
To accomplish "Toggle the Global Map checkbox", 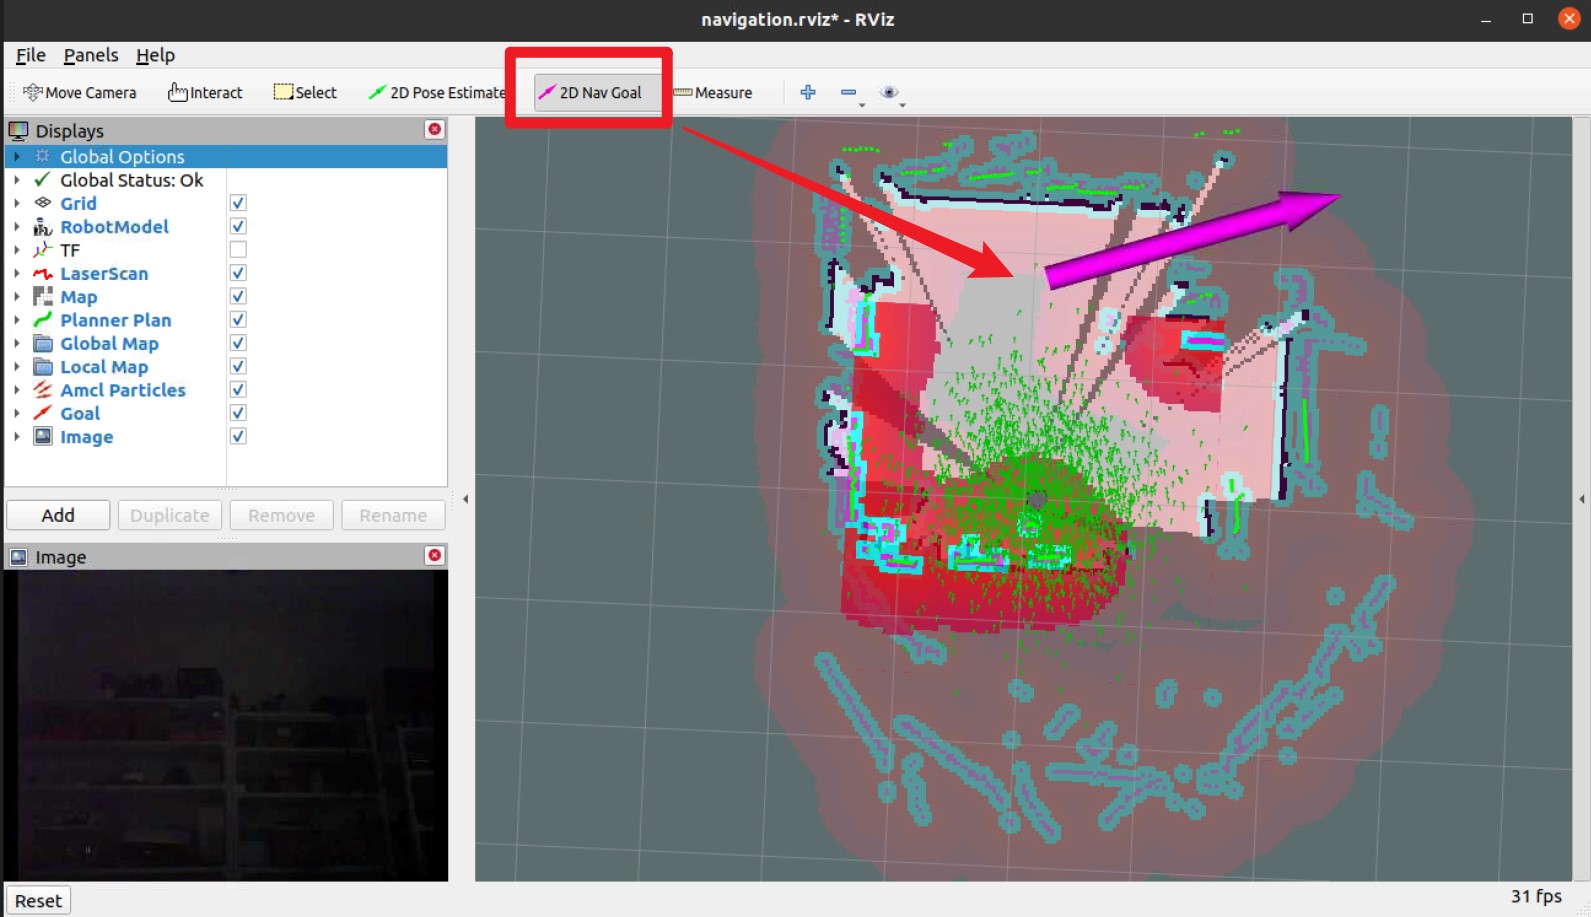I will [238, 343].
